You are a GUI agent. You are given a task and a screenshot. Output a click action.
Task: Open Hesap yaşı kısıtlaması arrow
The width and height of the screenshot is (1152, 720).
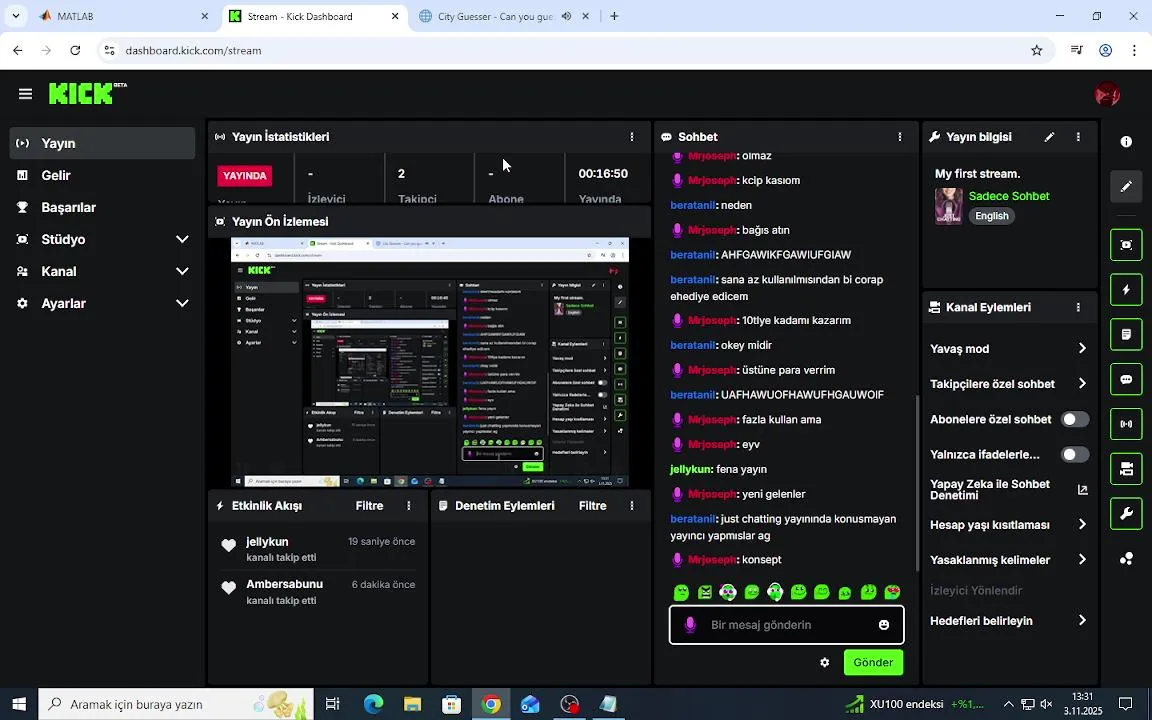(1081, 525)
